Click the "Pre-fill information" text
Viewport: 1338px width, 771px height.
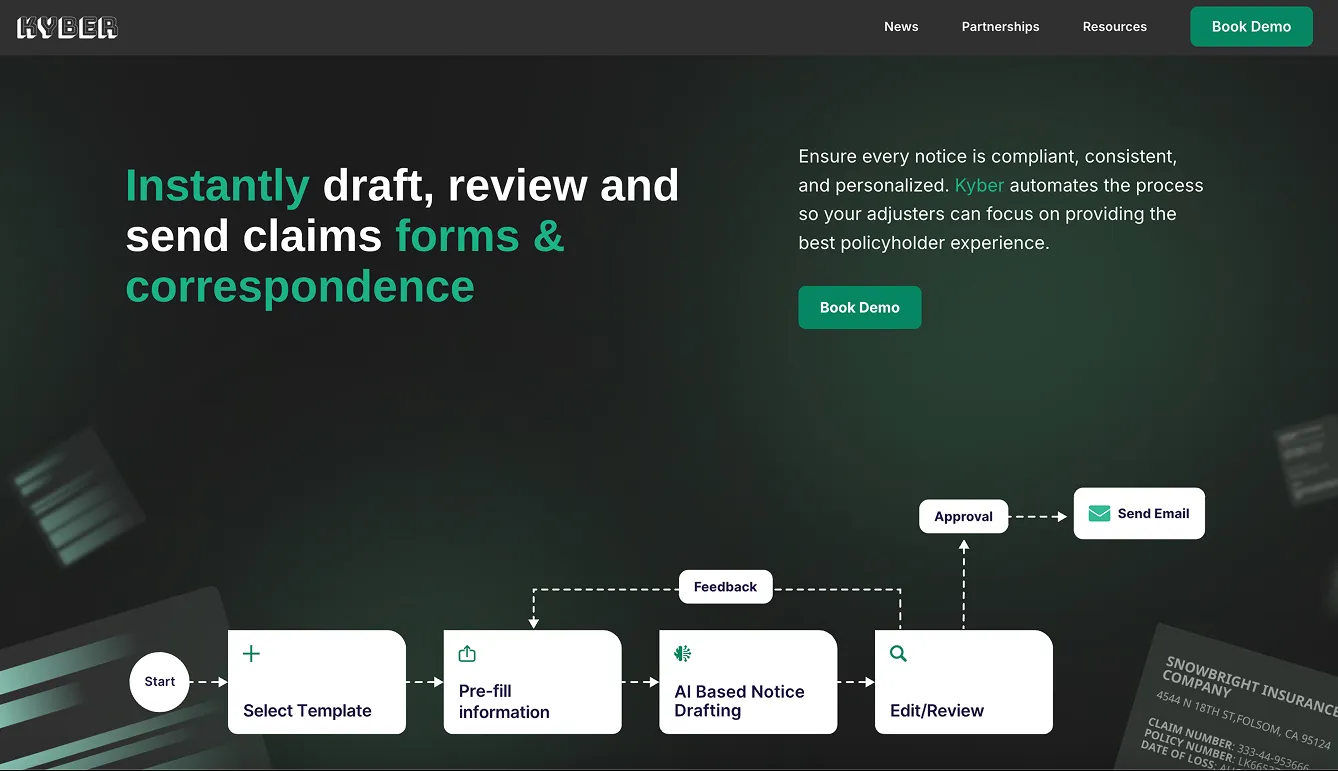tap(504, 702)
